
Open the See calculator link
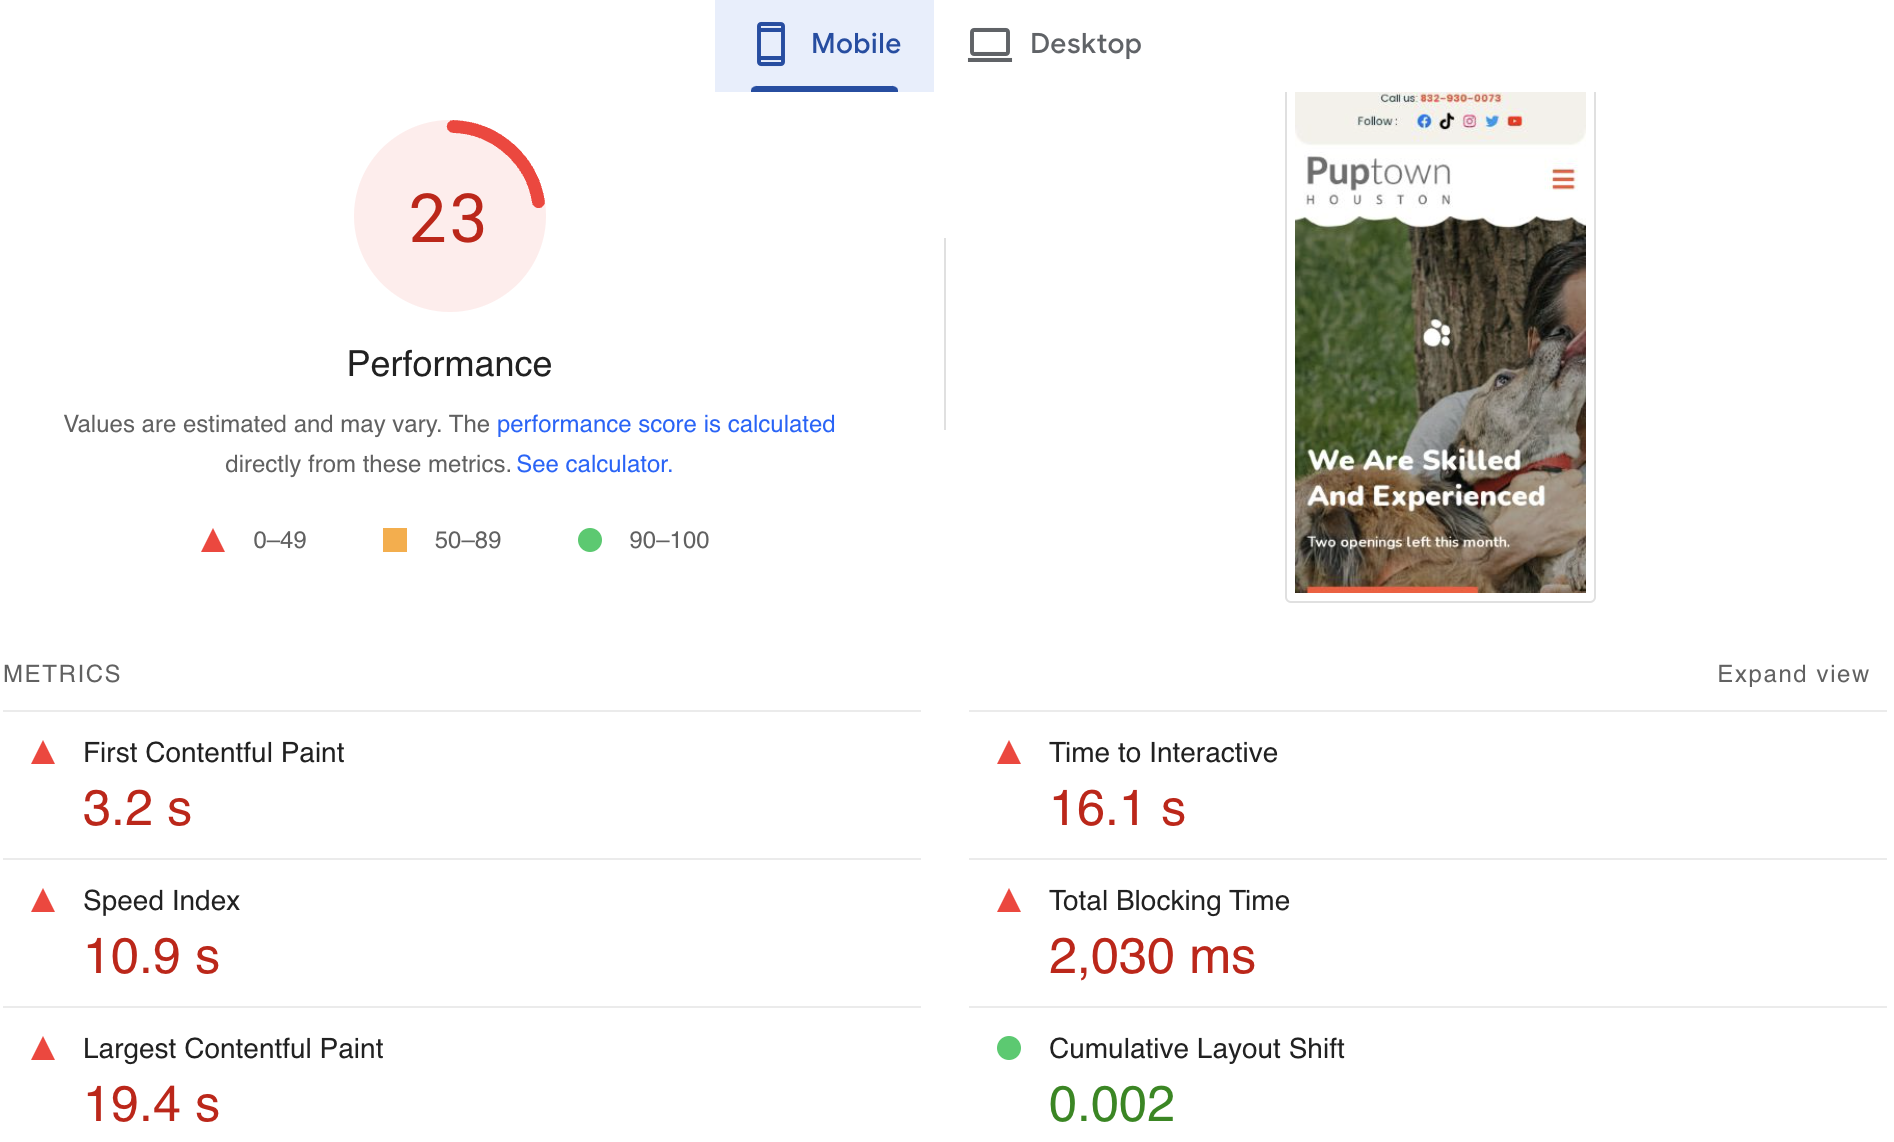pyautogui.click(x=593, y=464)
